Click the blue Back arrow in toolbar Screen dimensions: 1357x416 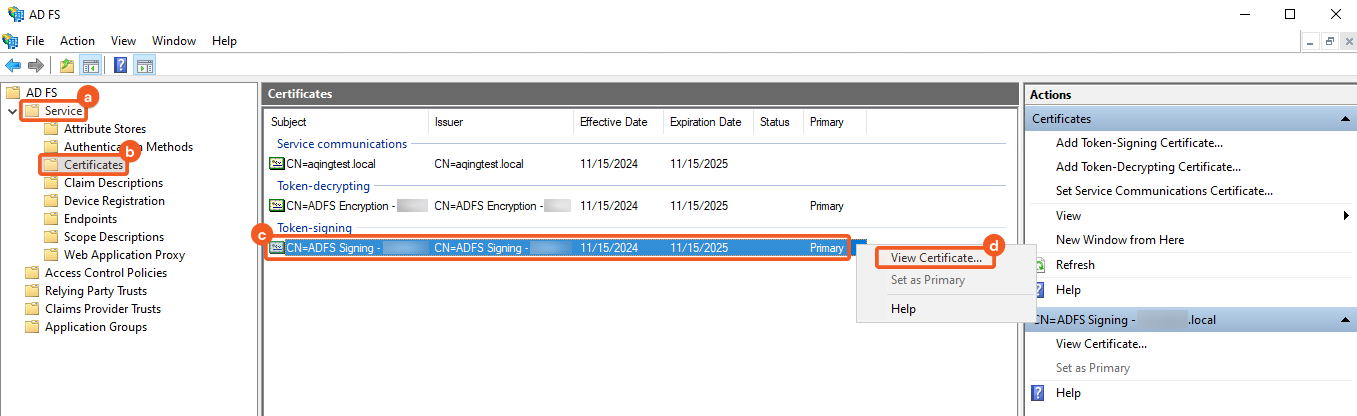13,65
